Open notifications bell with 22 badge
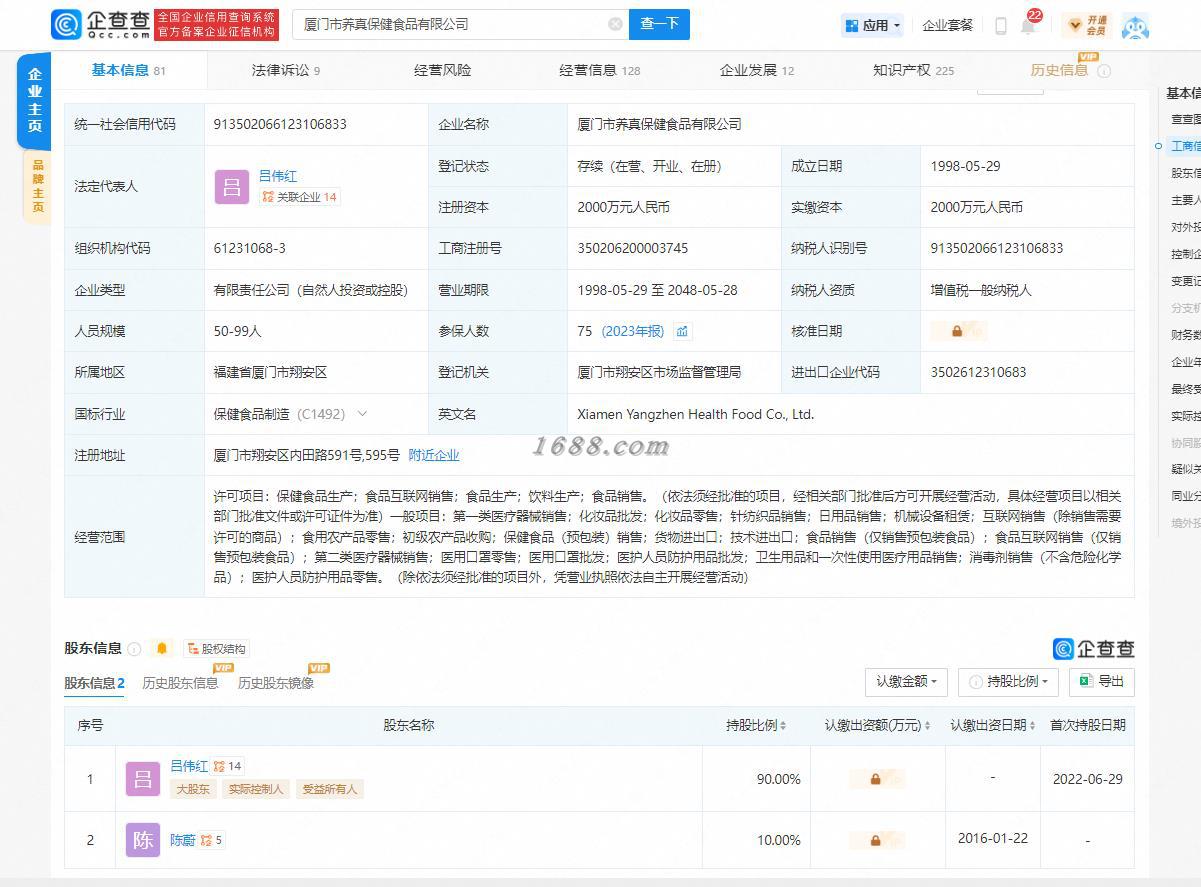The image size is (1201, 887). point(1028,25)
